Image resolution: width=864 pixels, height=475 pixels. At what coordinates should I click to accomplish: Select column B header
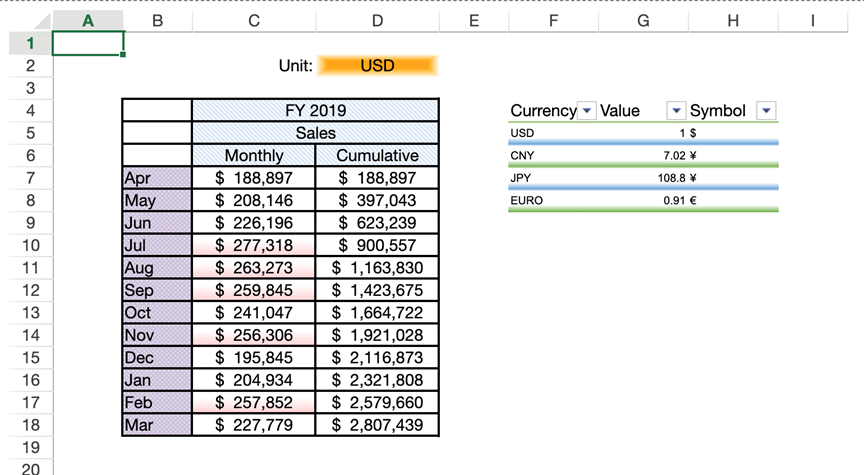point(158,21)
